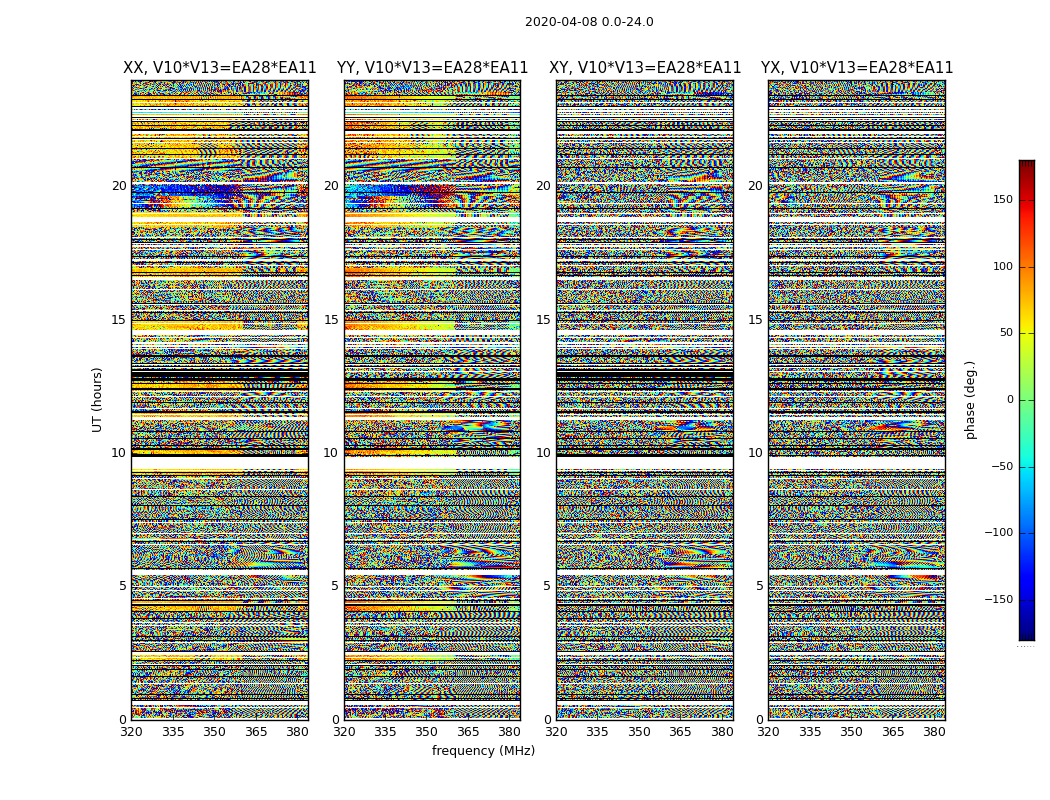1050x800 pixels.
Task: Click inside the XY phase waterfall plot
Action: (645, 400)
